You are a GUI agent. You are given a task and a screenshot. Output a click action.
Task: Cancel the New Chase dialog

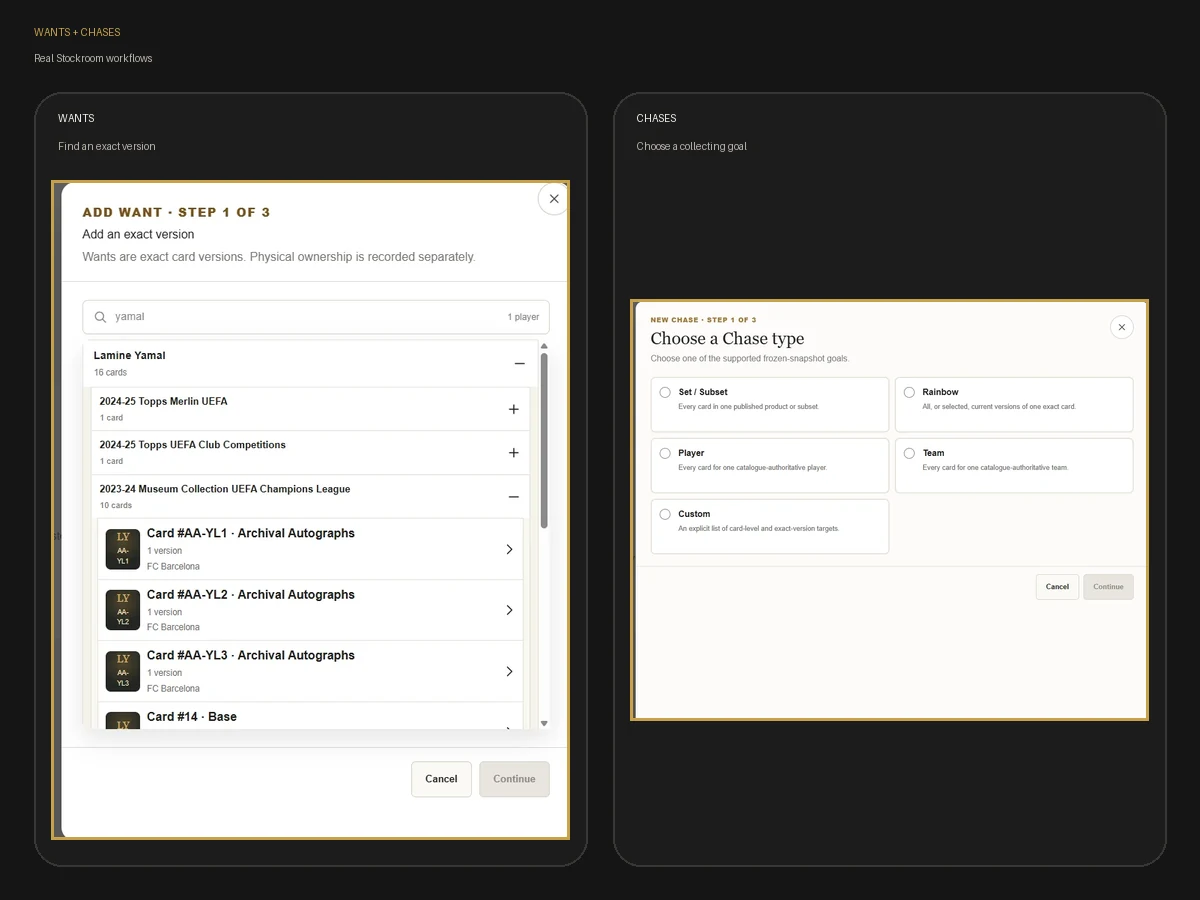(x=1057, y=587)
